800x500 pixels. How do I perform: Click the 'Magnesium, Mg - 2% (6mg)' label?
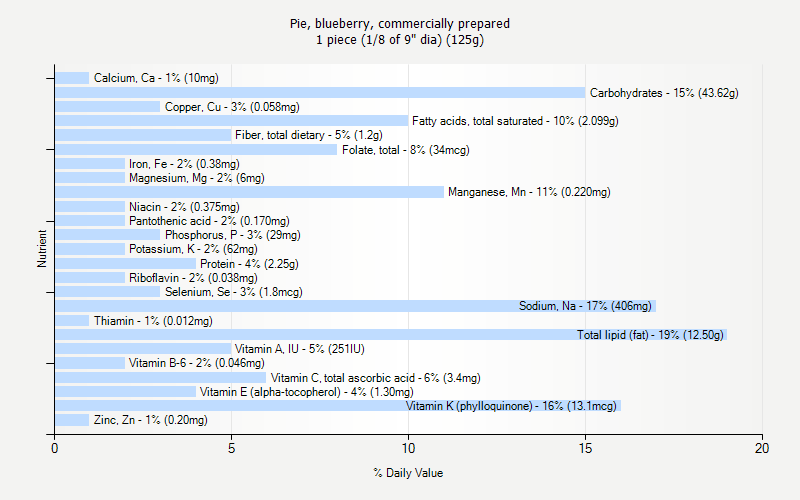[196, 178]
